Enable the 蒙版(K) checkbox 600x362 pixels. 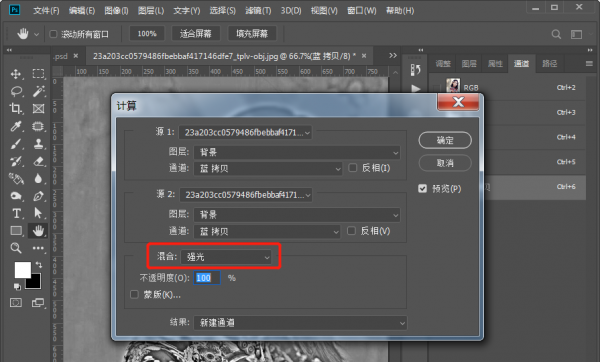click(x=134, y=295)
